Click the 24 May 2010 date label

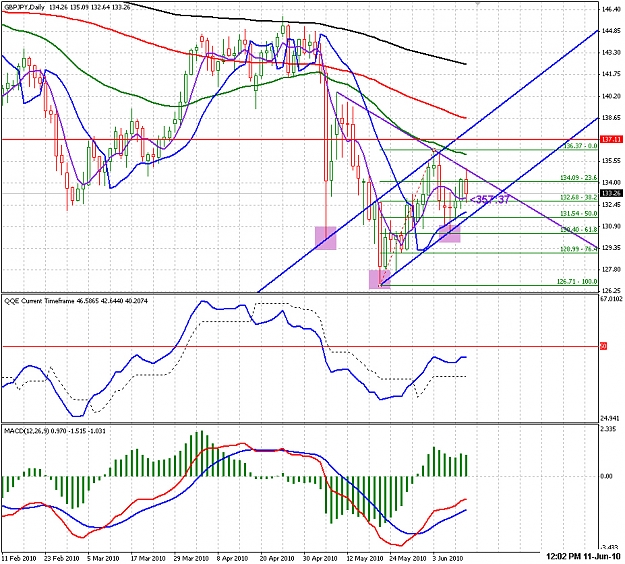pos(407,558)
